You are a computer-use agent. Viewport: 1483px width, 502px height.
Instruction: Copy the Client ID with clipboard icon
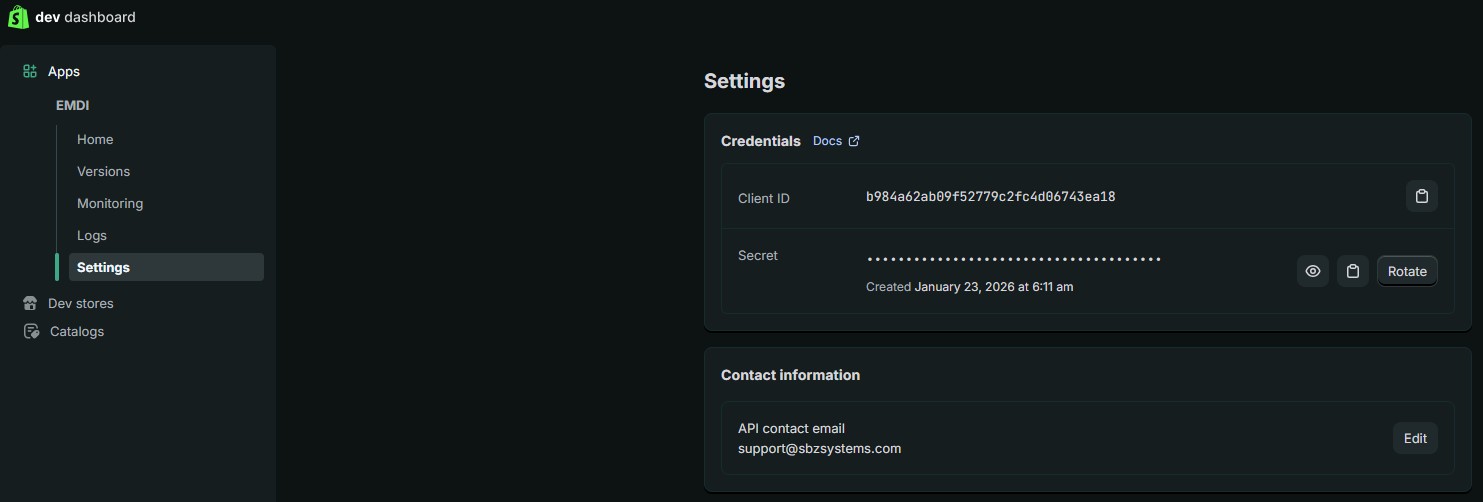(1421, 196)
